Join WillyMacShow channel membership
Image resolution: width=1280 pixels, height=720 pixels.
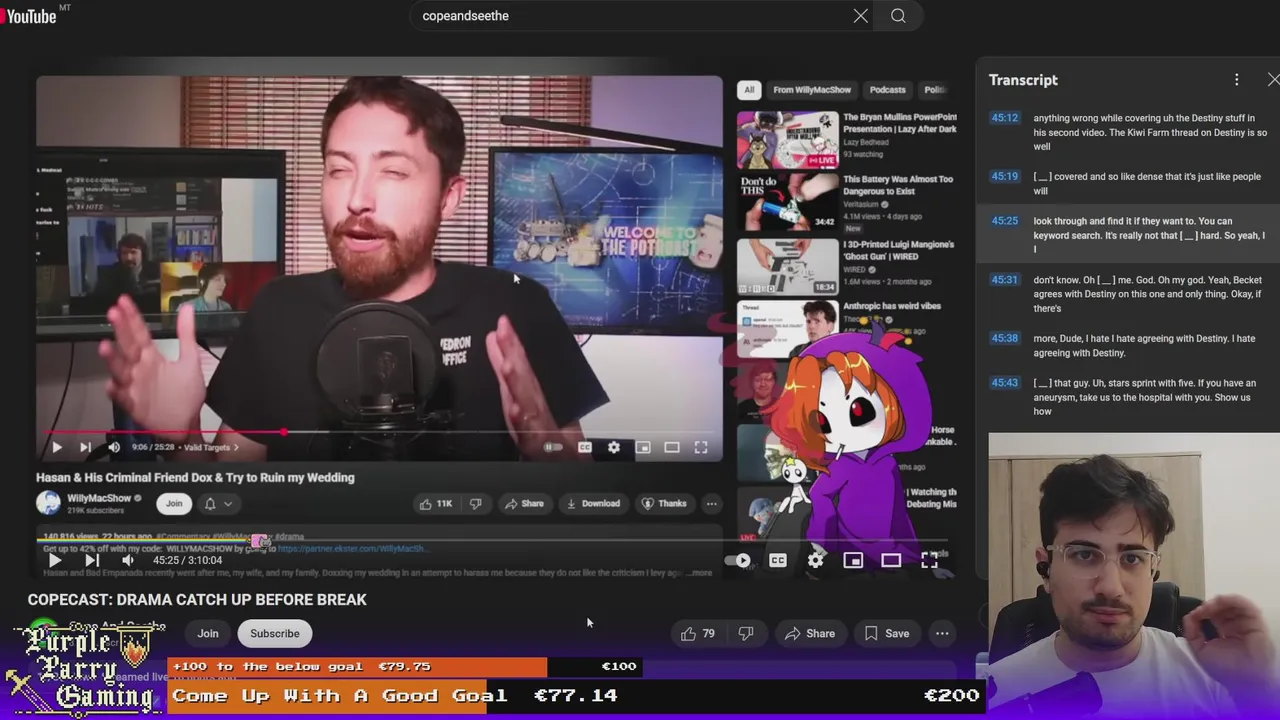[174, 504]
